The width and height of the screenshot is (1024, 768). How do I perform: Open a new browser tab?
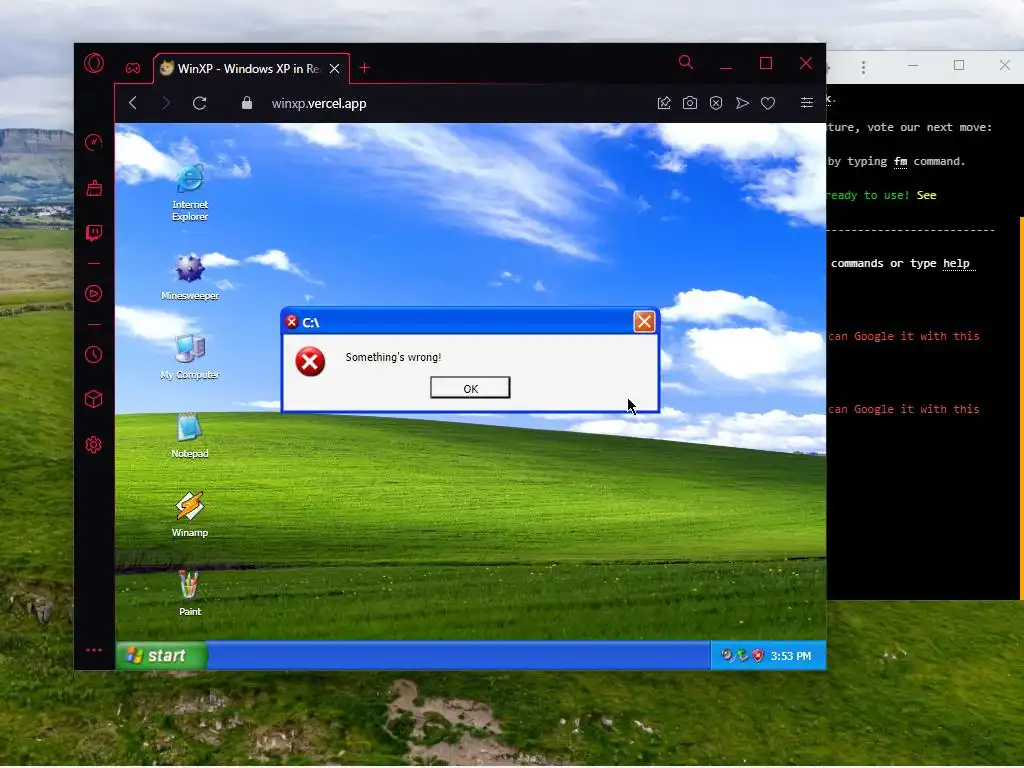pos(364,68)
